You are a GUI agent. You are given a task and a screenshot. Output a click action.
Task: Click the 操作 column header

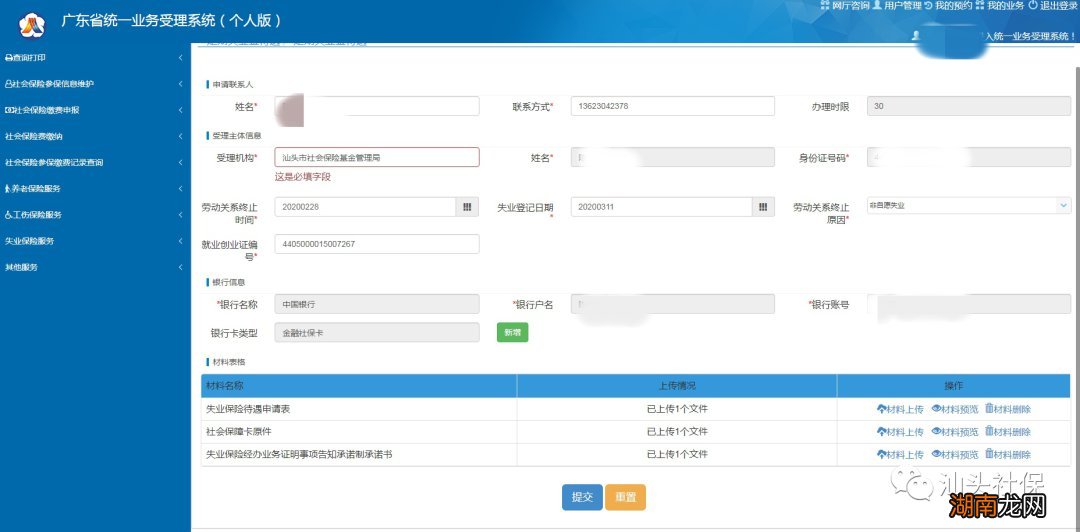click(954, 386)
